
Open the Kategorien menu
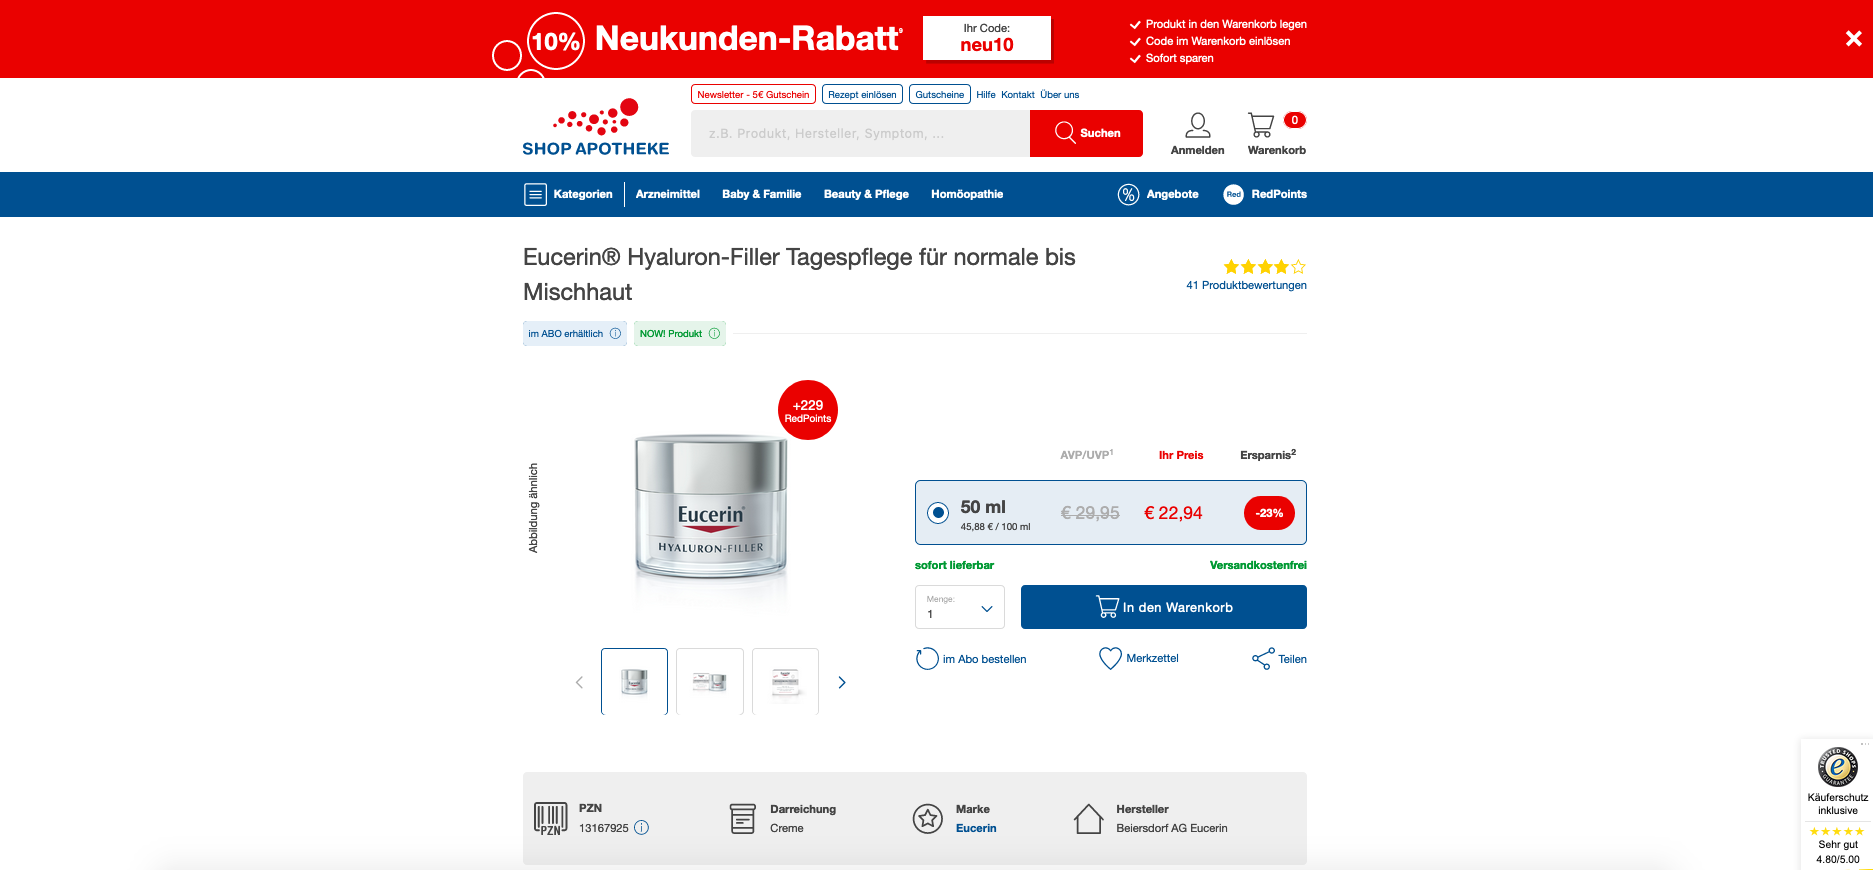click(568, 195)
